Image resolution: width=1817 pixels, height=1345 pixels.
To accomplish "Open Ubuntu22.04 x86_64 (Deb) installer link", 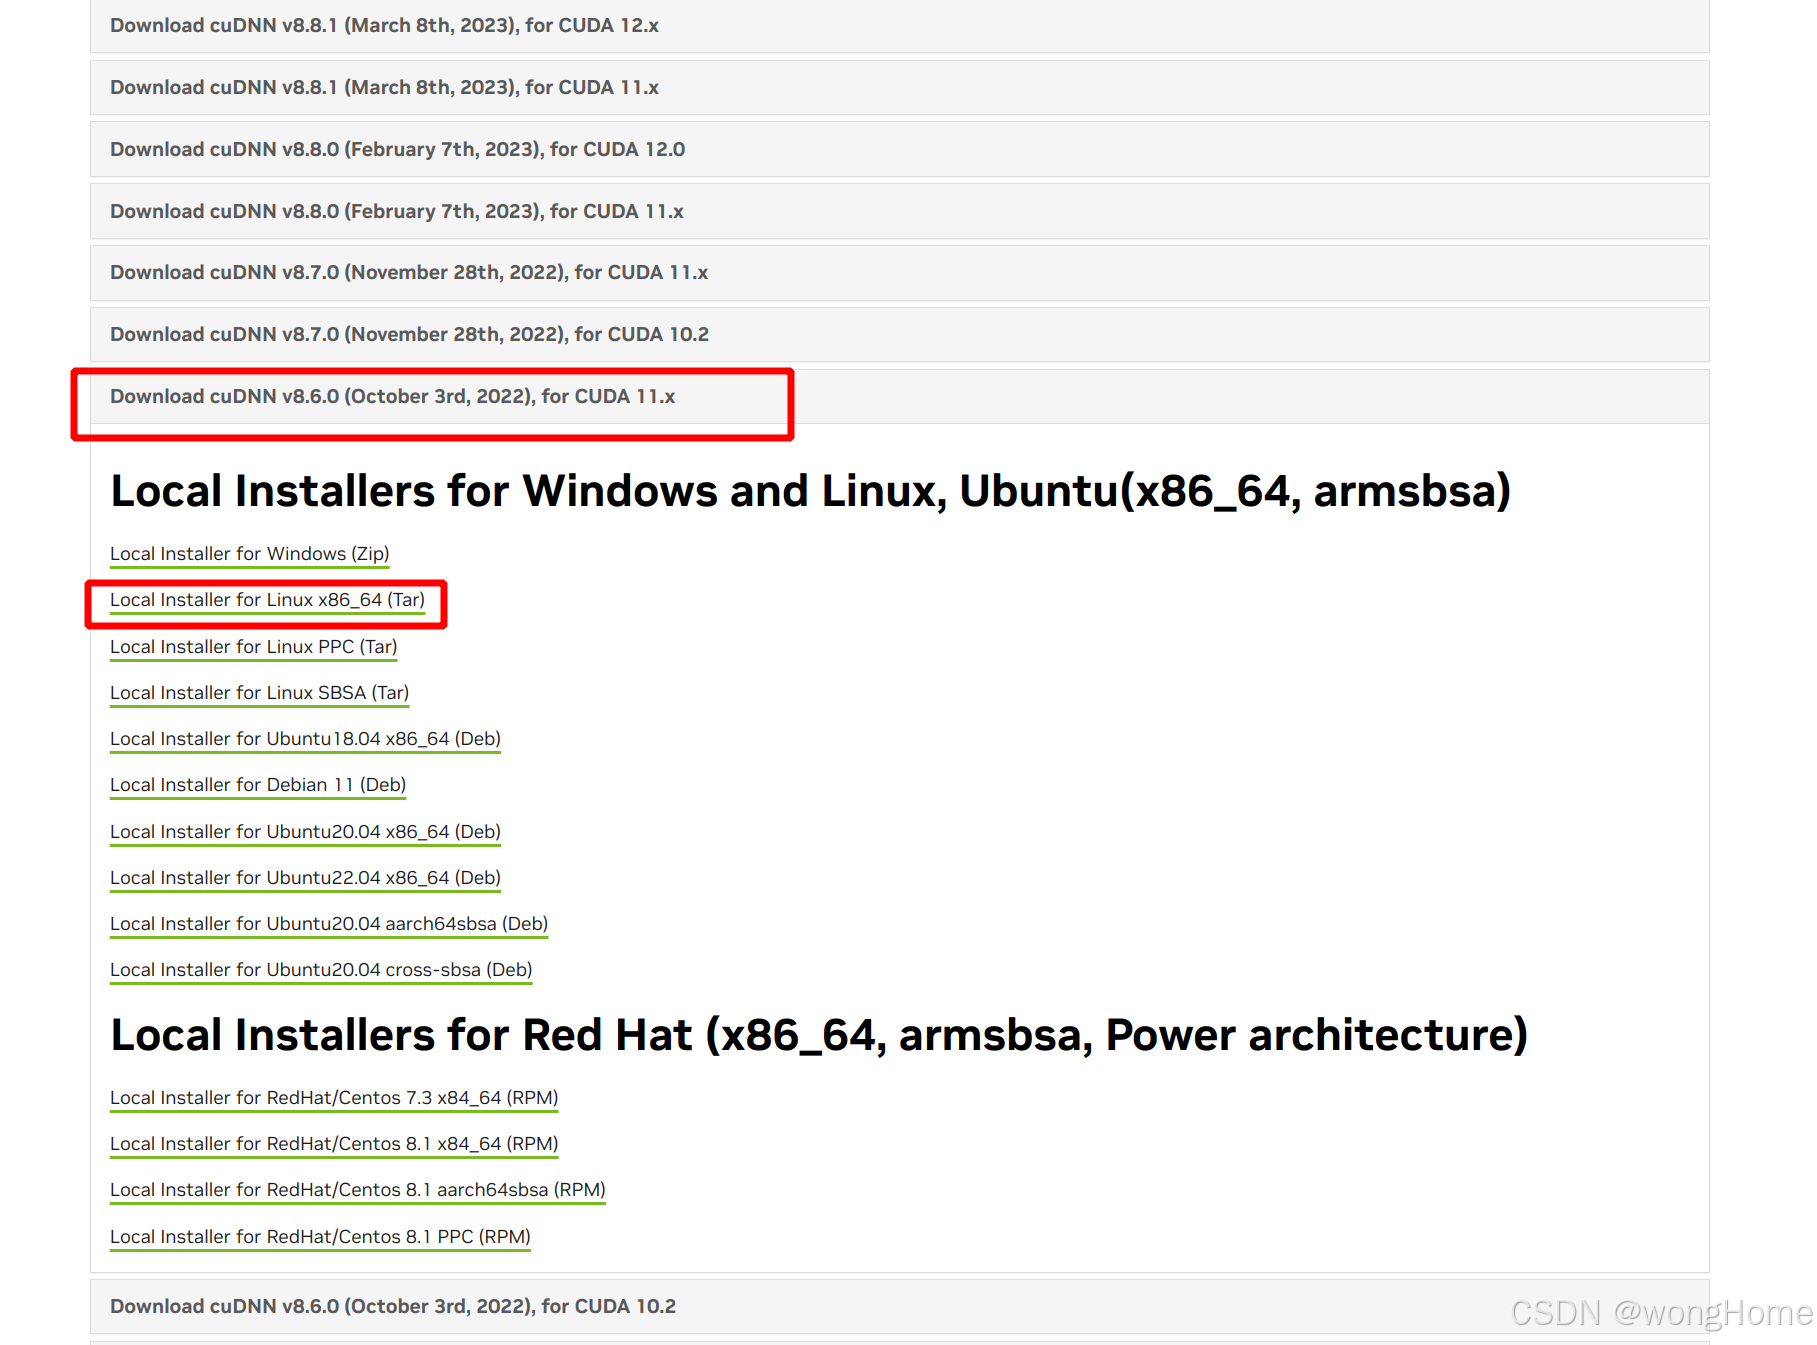I will 305,878.
